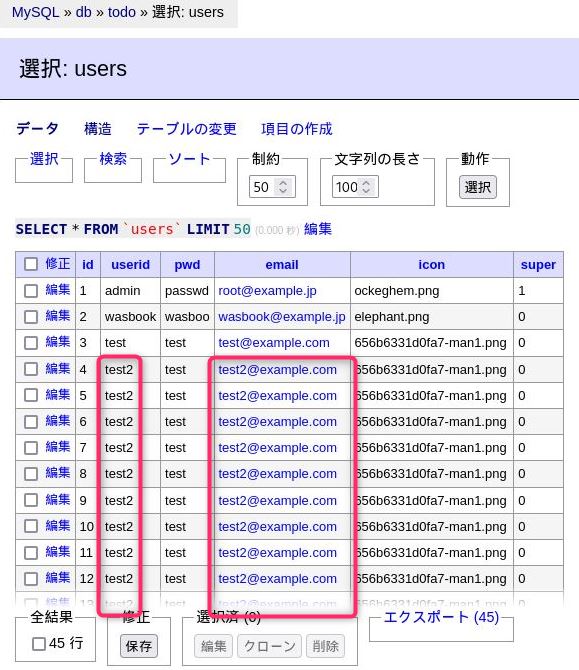Click the passwd password cell
This screenshot has height=670, width=579.
(187, 291)
